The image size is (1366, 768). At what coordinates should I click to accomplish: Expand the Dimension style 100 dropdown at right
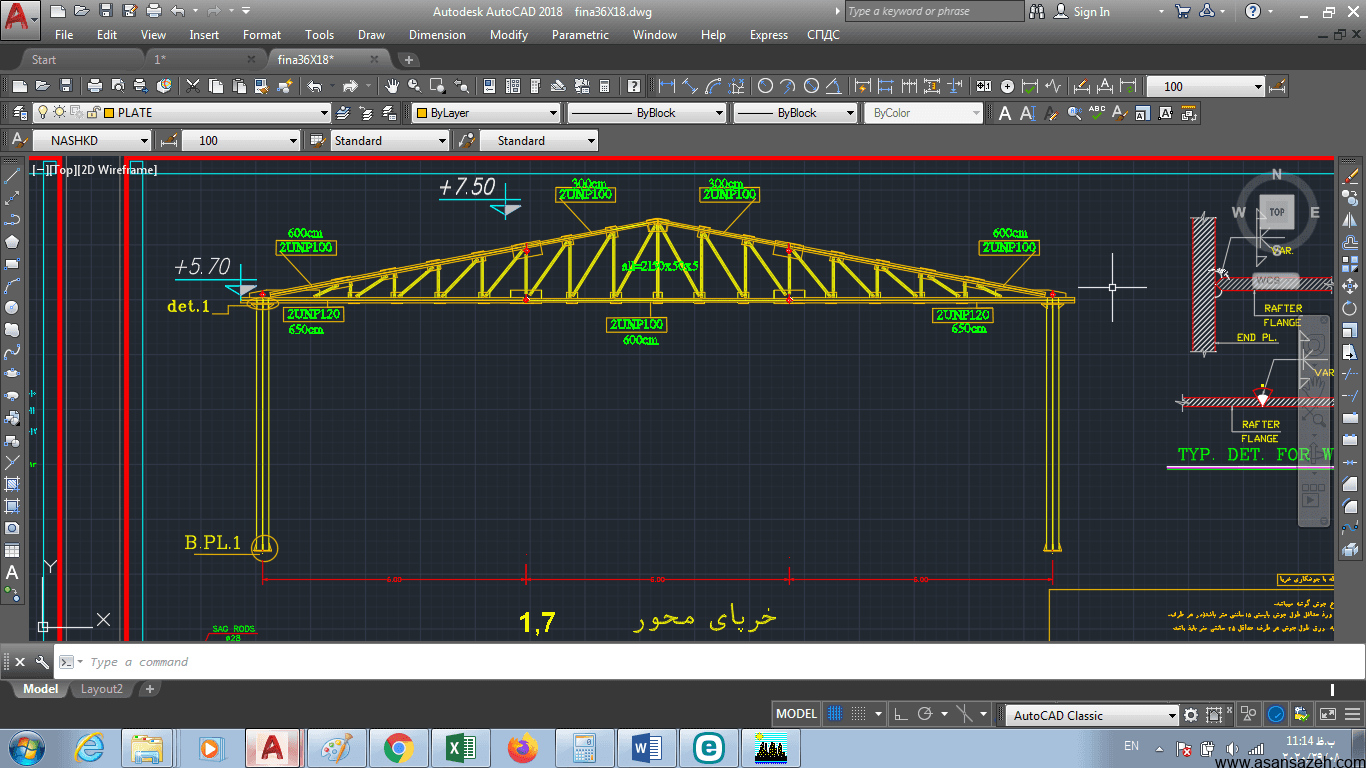pyautogui.click(x=1258, y=87)
